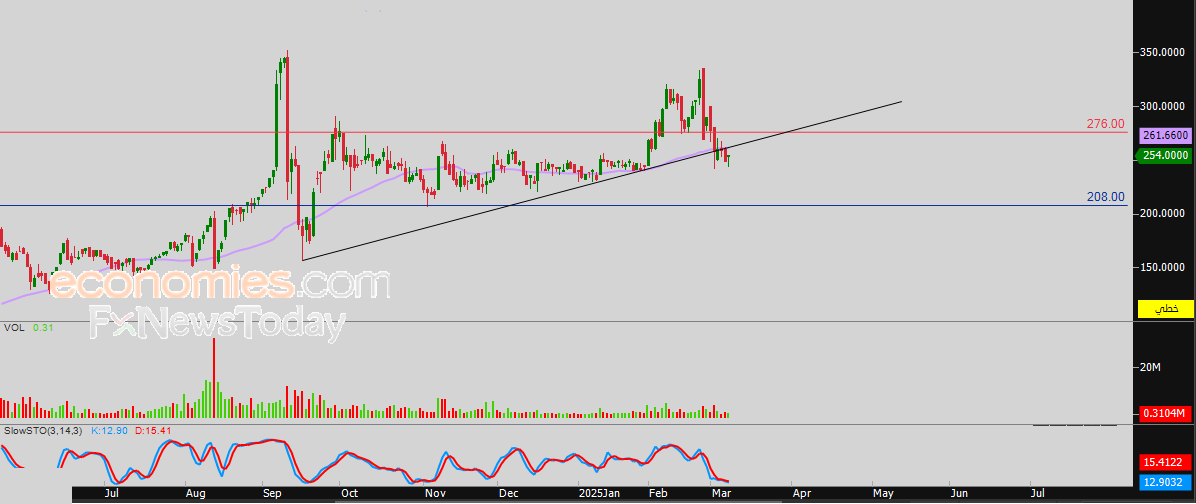Click the 2025Jan timeline label
Viewport: 1196px width, 504px height.
598,495
